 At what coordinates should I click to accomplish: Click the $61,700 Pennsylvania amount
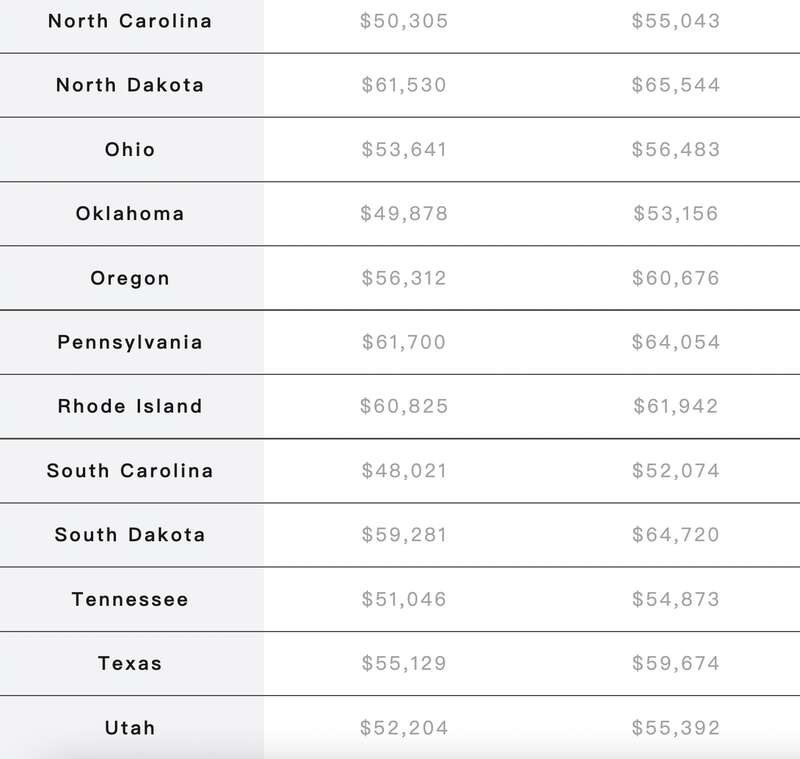(x=404, y=342)
